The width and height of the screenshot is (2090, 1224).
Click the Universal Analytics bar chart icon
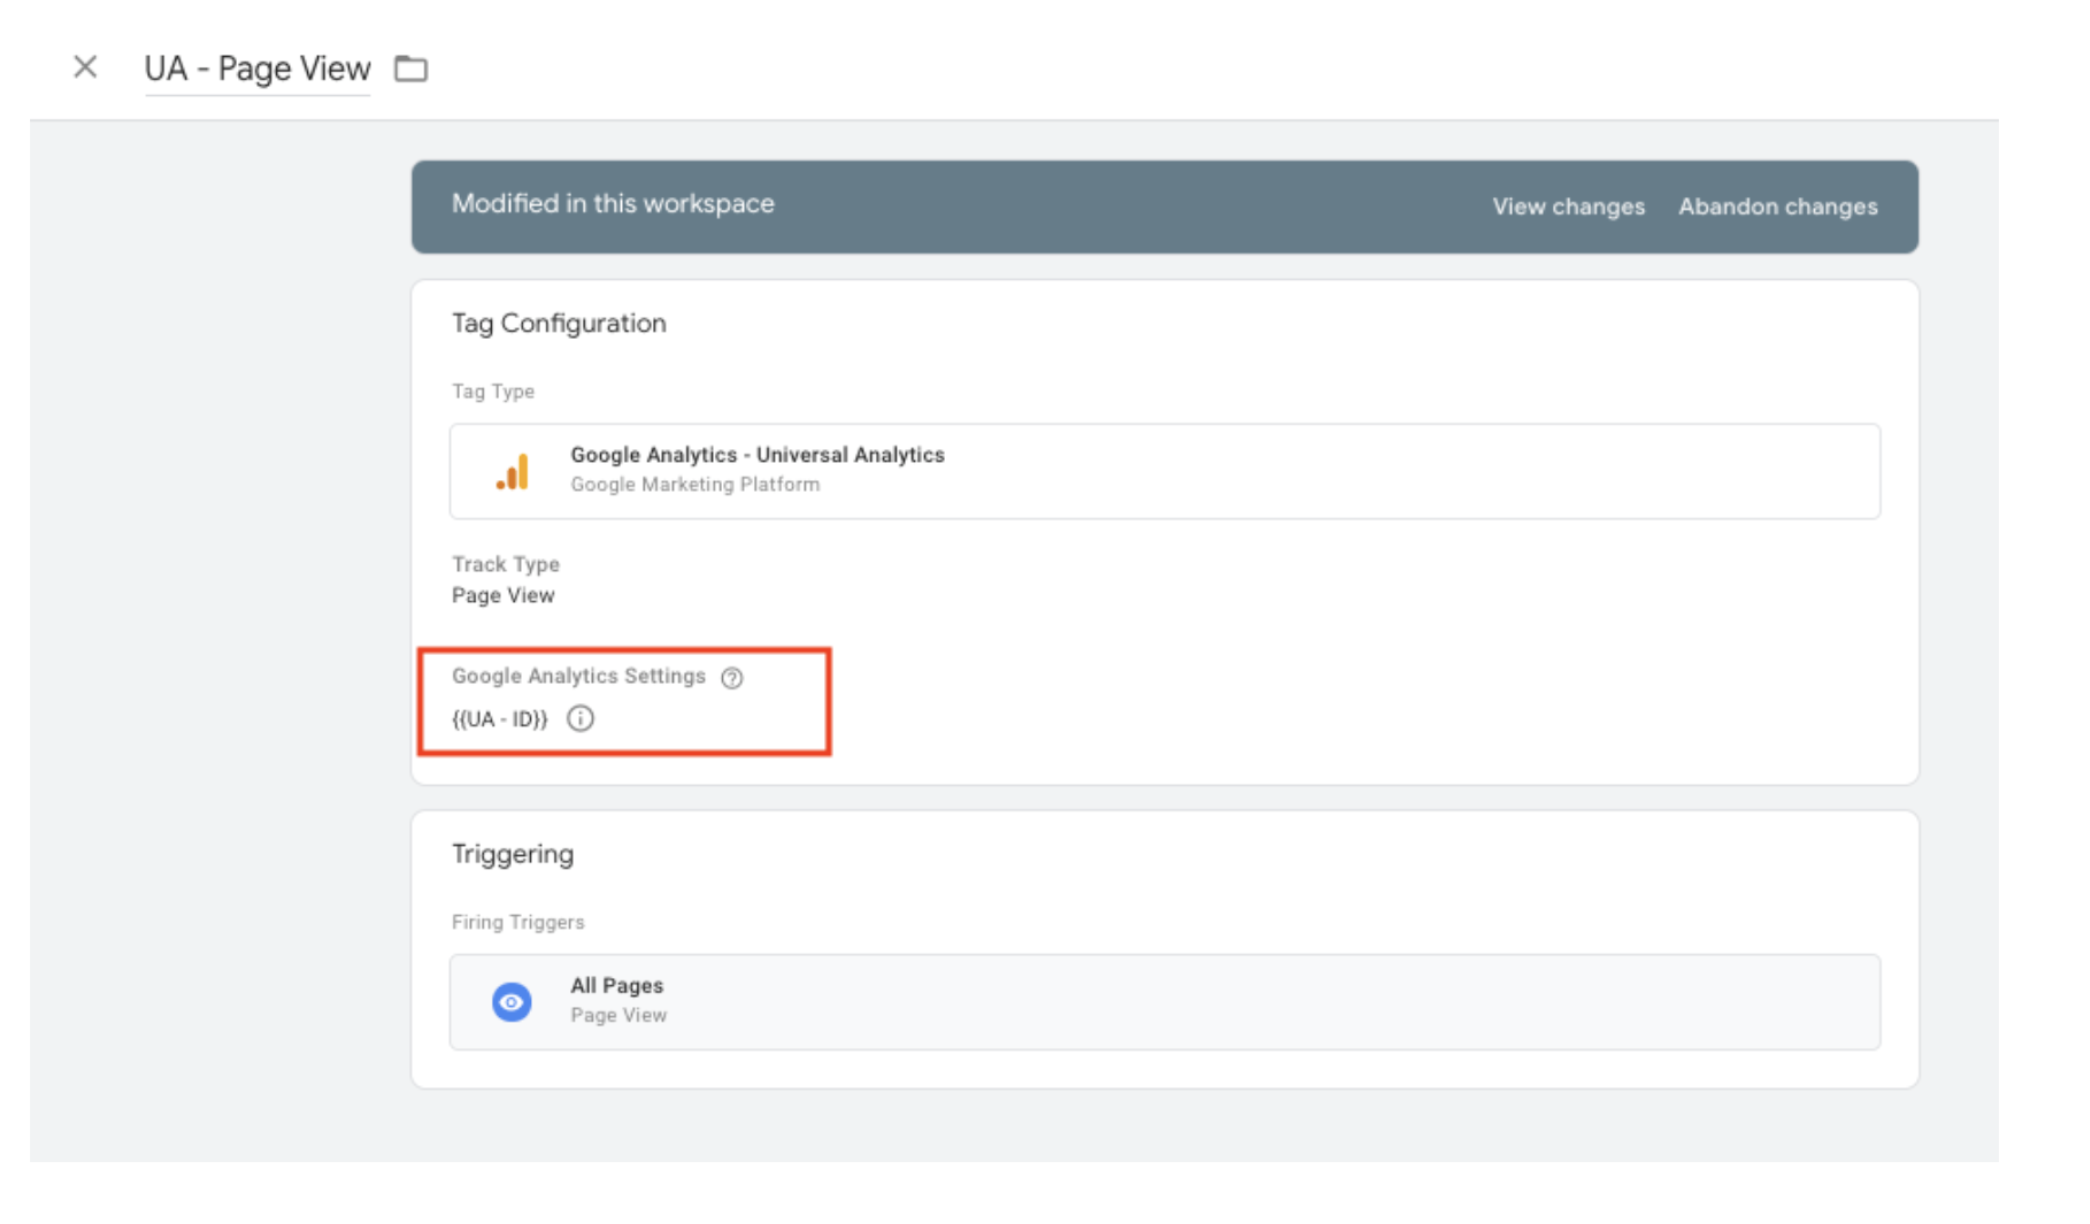coord(513,472)
